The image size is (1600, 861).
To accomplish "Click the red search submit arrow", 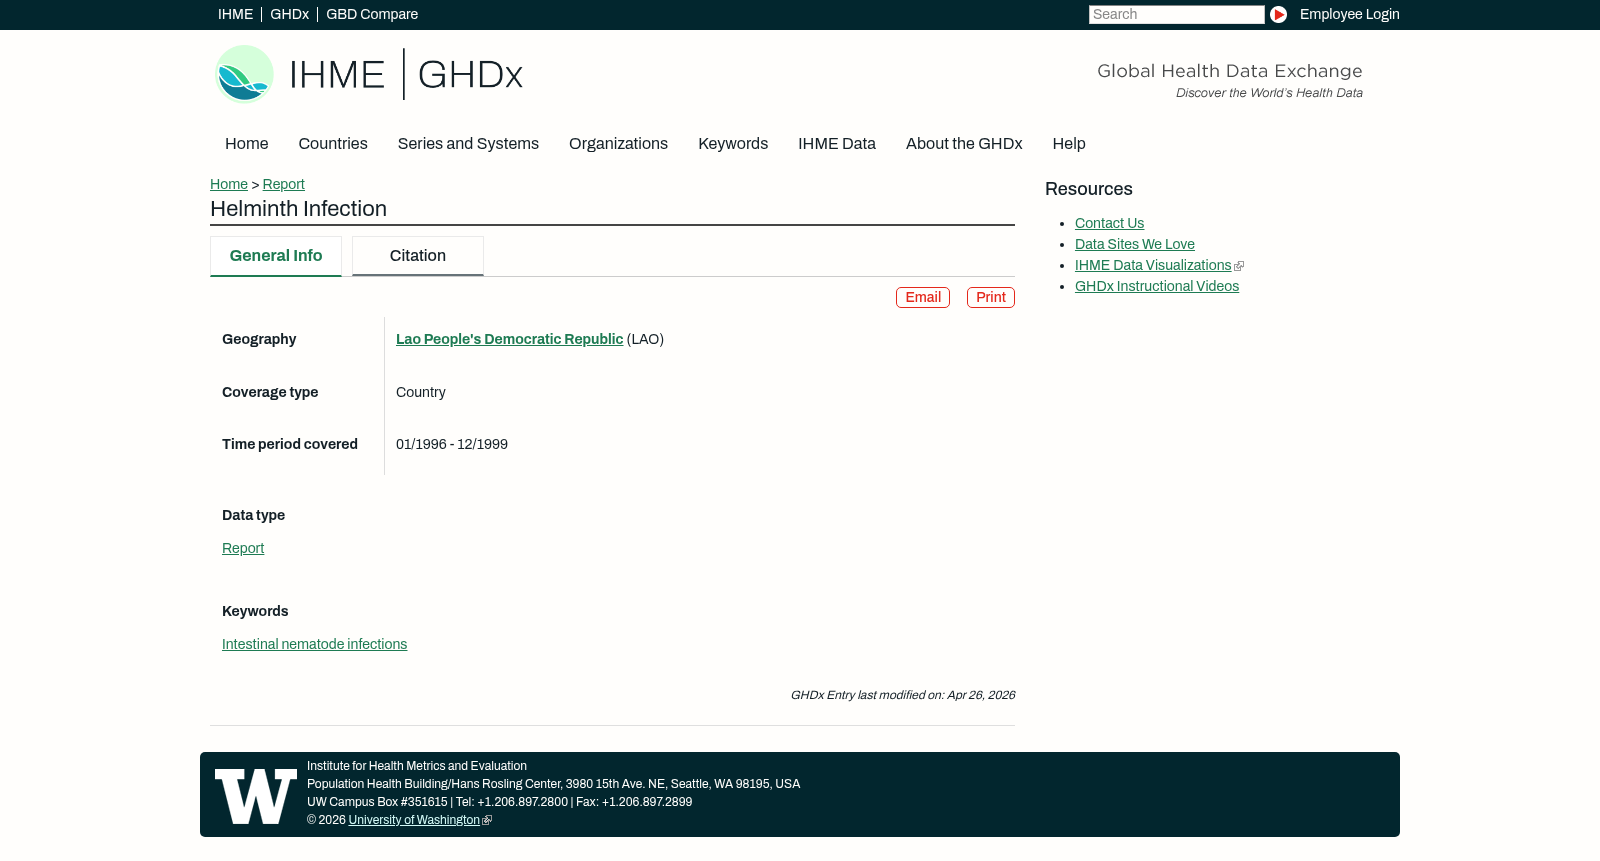I will point(1278,15).
